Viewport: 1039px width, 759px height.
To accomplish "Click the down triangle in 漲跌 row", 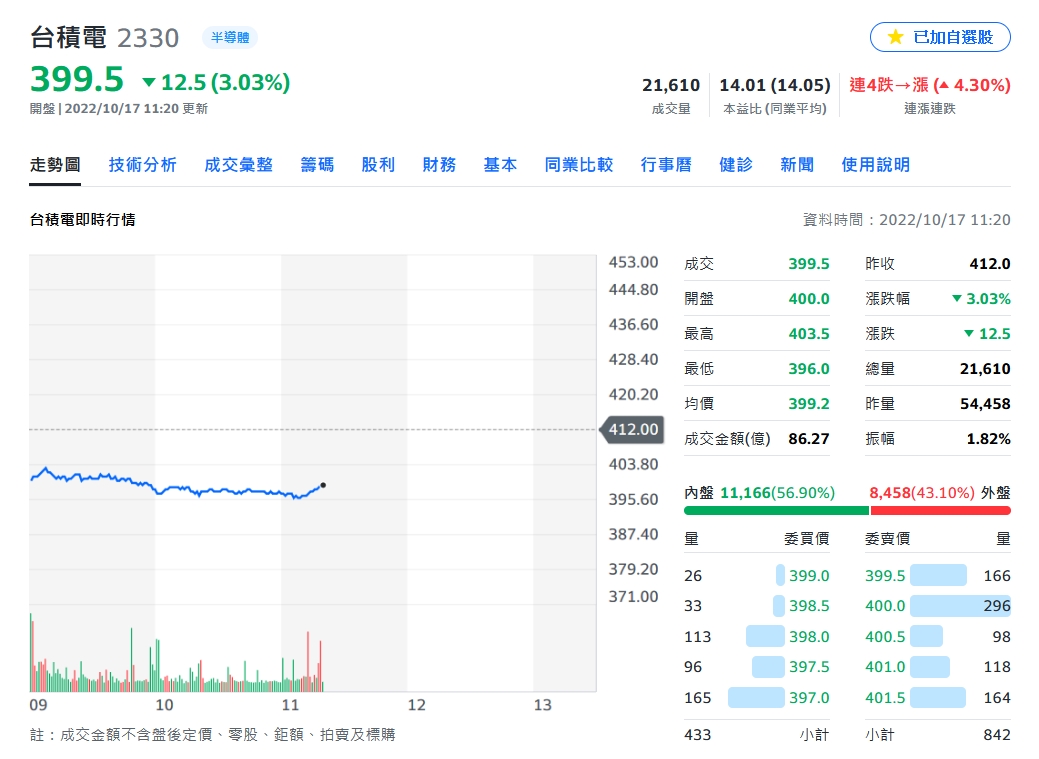I will (969, 333).
